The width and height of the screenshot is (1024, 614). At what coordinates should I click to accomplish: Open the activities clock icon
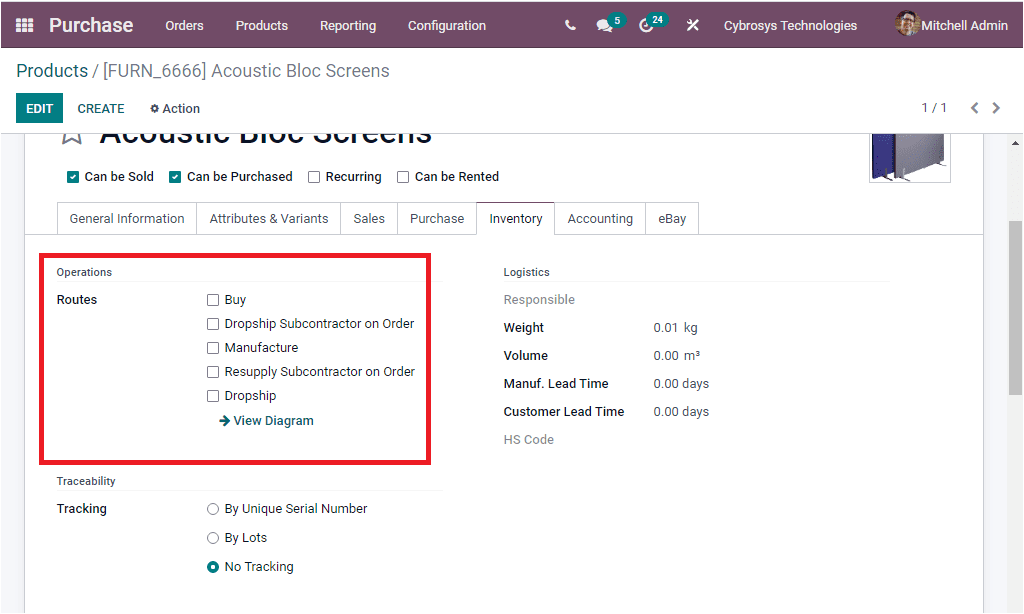point(648,25)
